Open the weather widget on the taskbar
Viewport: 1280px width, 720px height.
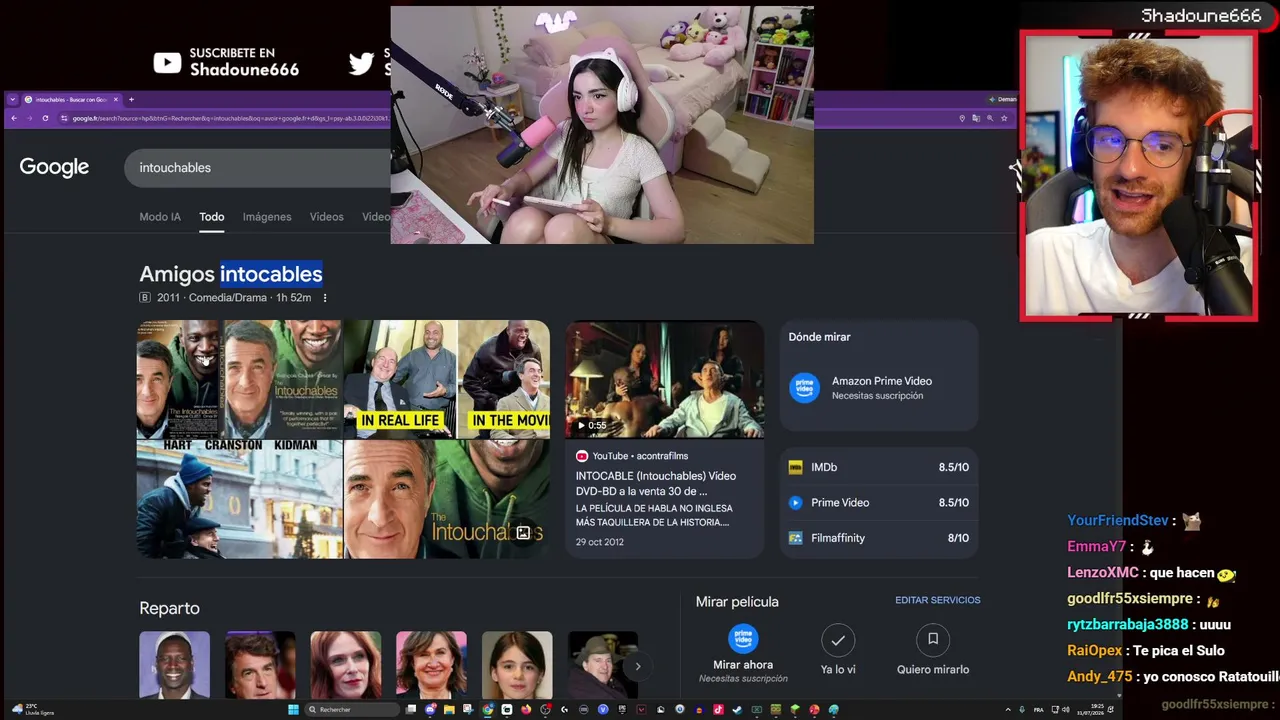coord(32,710)
